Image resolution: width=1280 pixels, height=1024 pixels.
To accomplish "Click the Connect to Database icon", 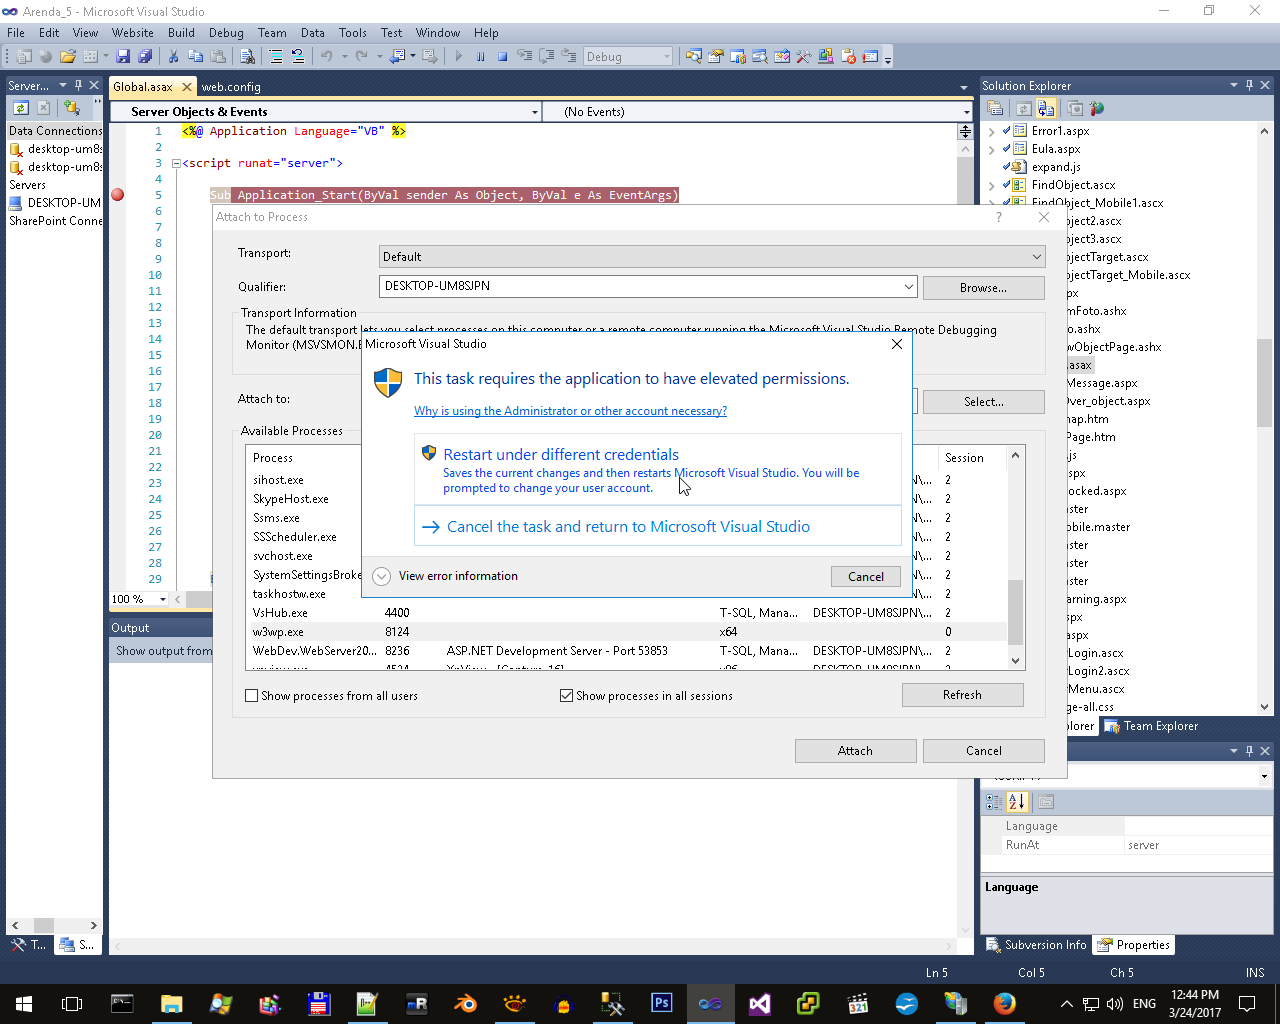I will coord(72,108).
